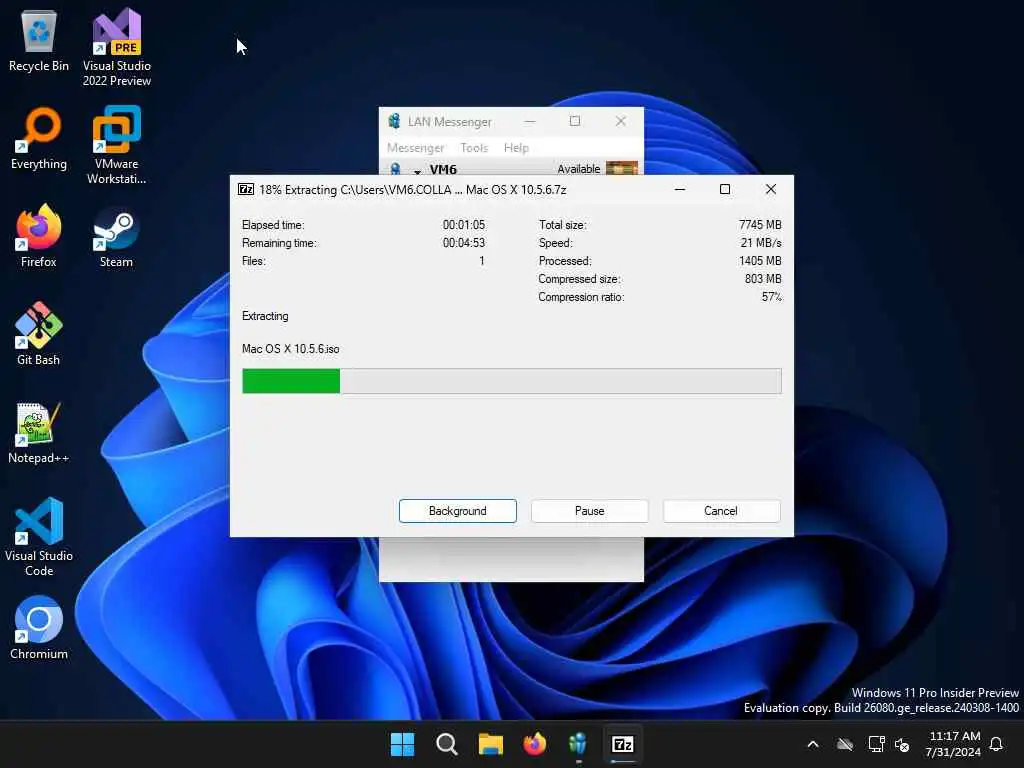Send extraction to Background
The width and height of the screenshot is (1024, 768).
pyautogui.click(x=458, y=511)
